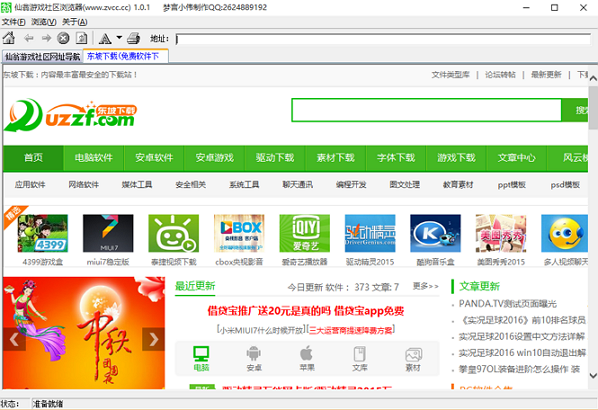Open the red 借贷宝推广 headline link

pos(305,311)
